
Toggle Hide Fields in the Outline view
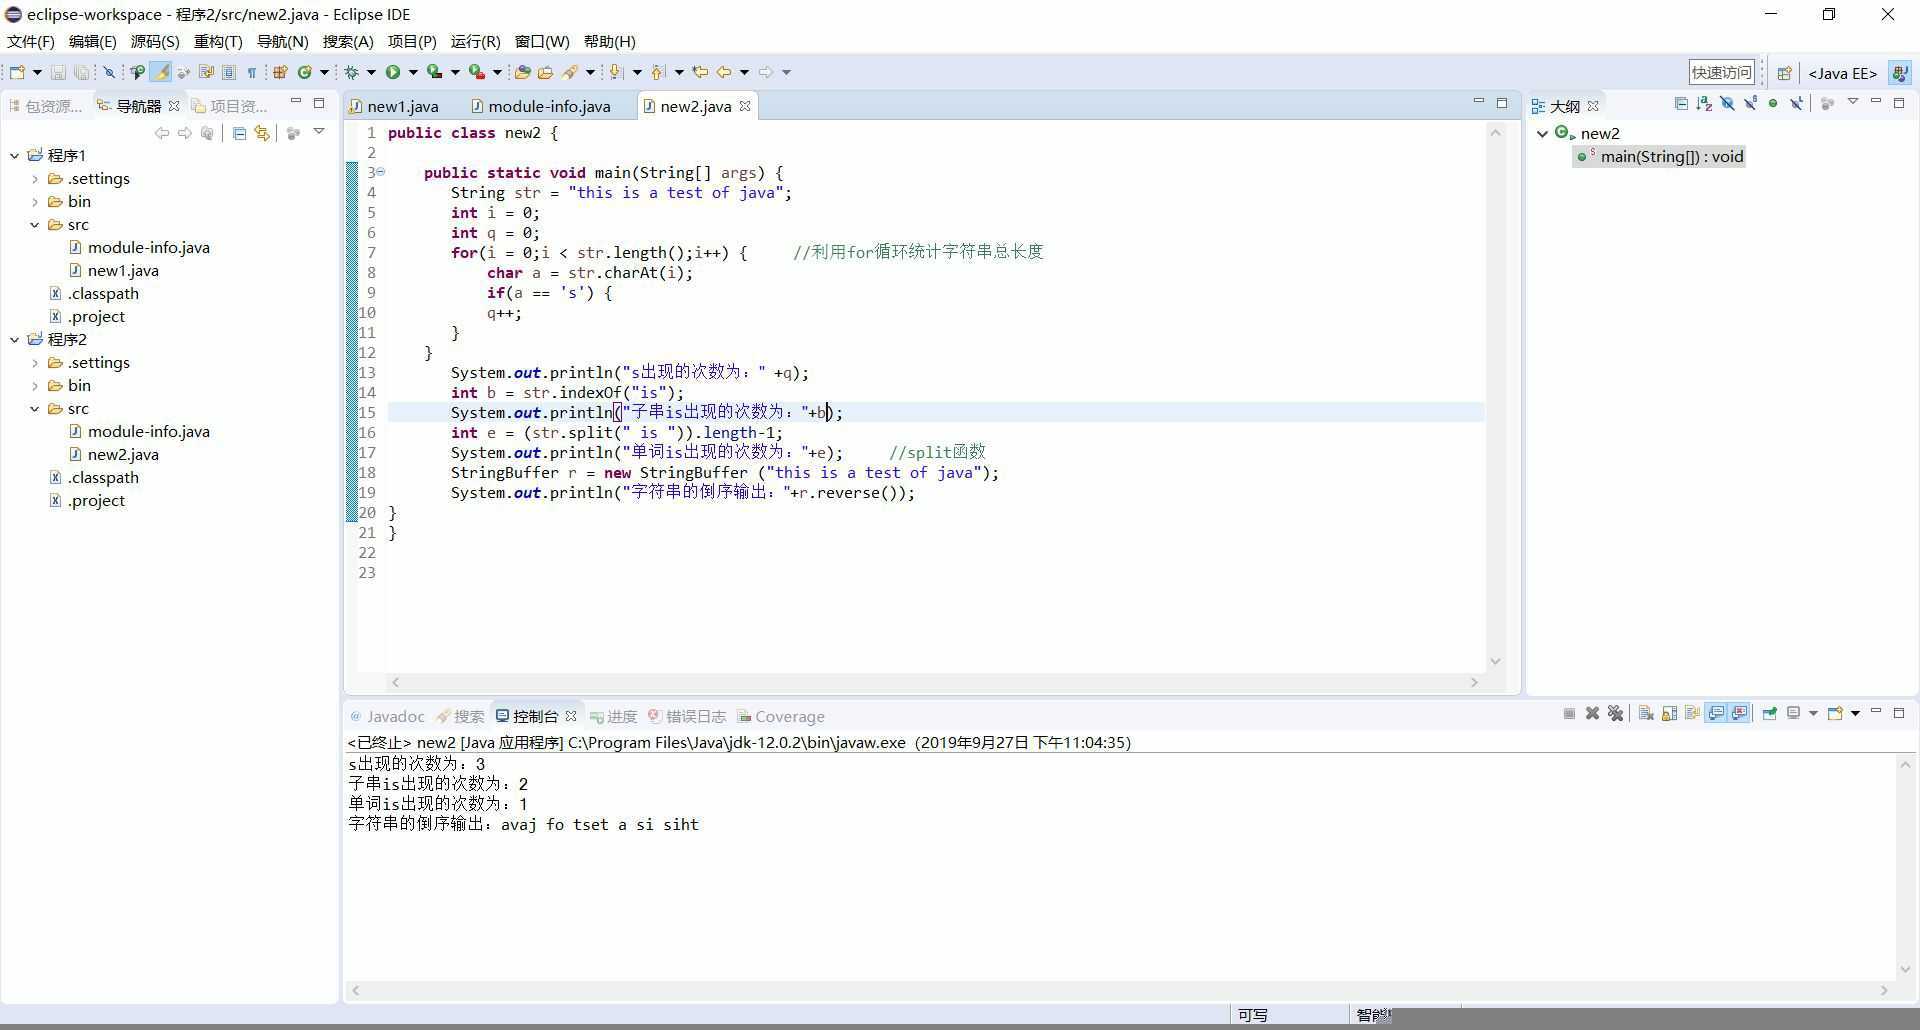1727,103
